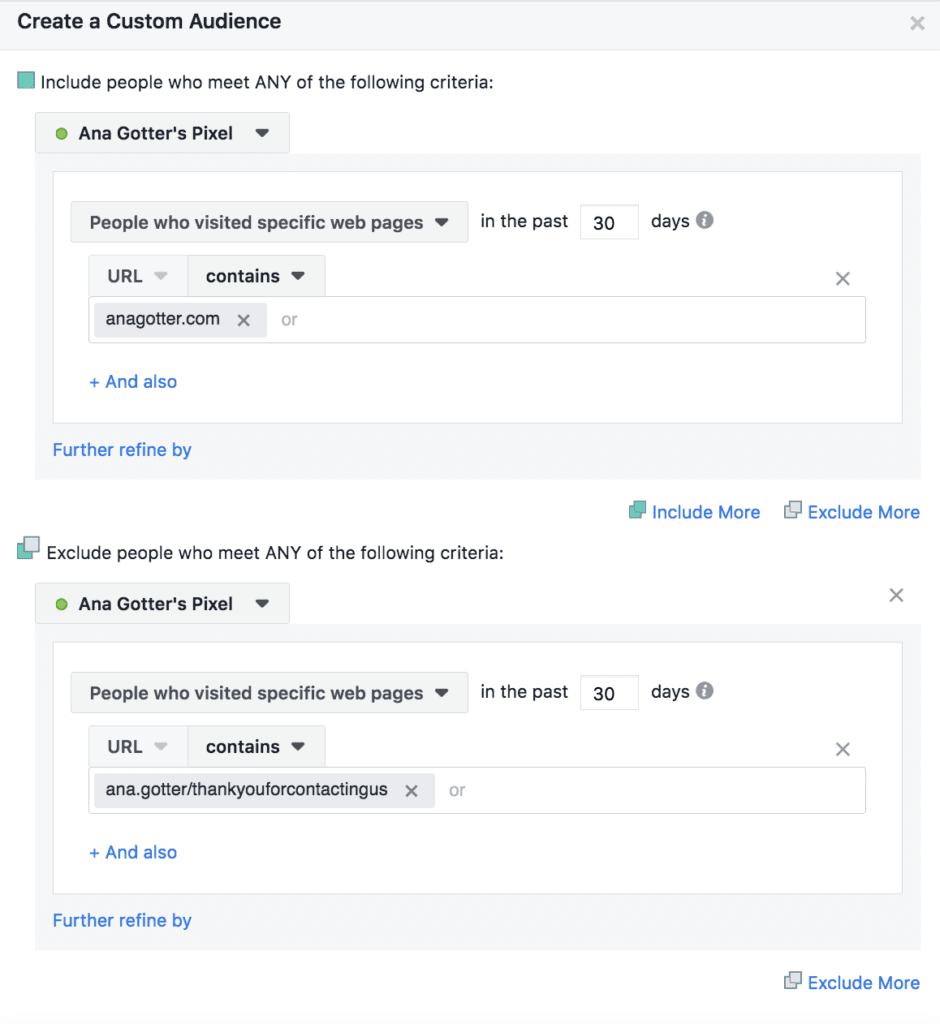Remove the entire exclude pixel block
This screenshot has height=1024, width=940.
pyautogui.click(x=896, y=595)
